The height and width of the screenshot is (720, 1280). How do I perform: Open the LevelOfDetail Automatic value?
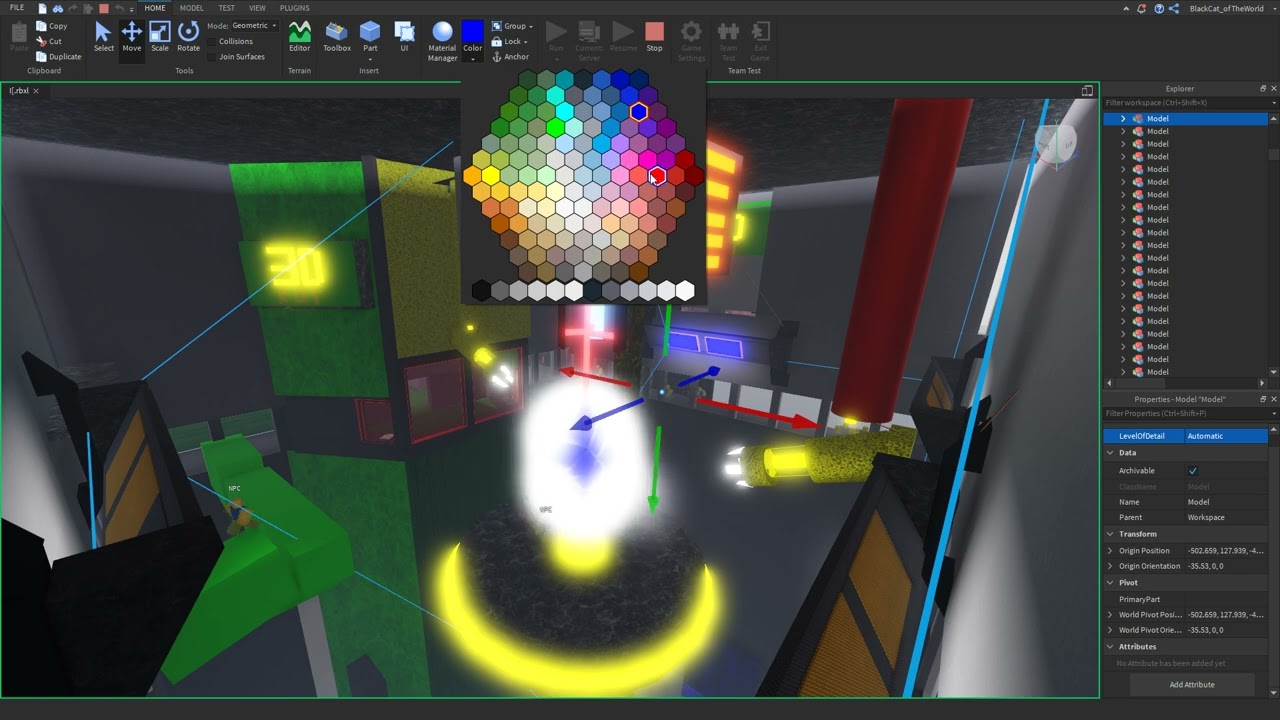[x=1226, y=436]
